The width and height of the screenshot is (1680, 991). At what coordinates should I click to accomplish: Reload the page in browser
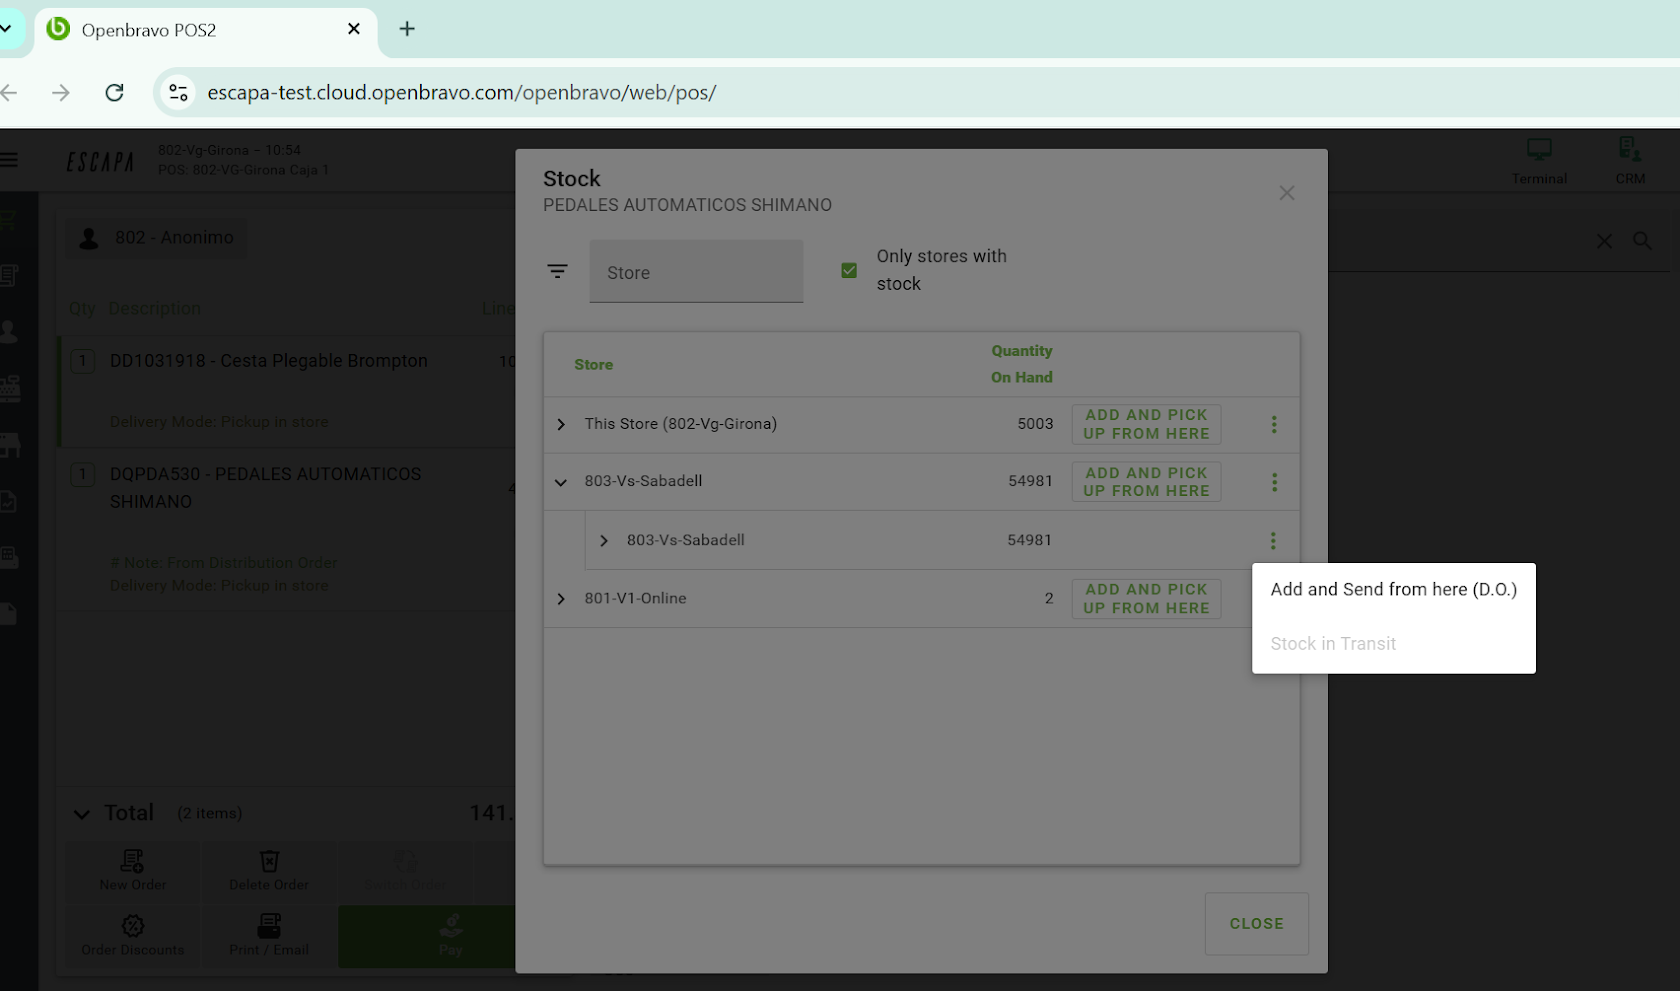[115, 93]
